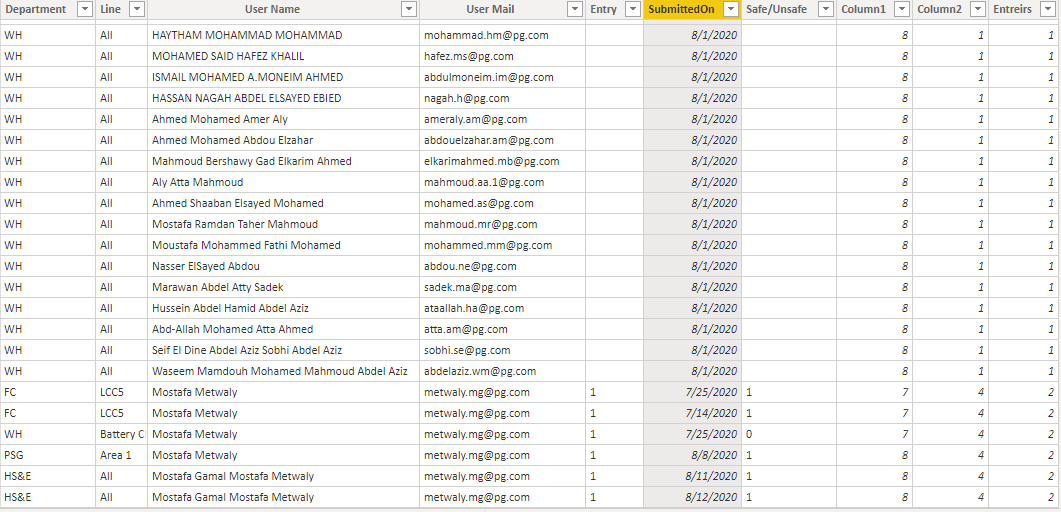Click cell Seif El Dine Abdel Aziz Sobhi Abdel Aziz
This screenshot has height=512, width=1061.
coord(284,350)
